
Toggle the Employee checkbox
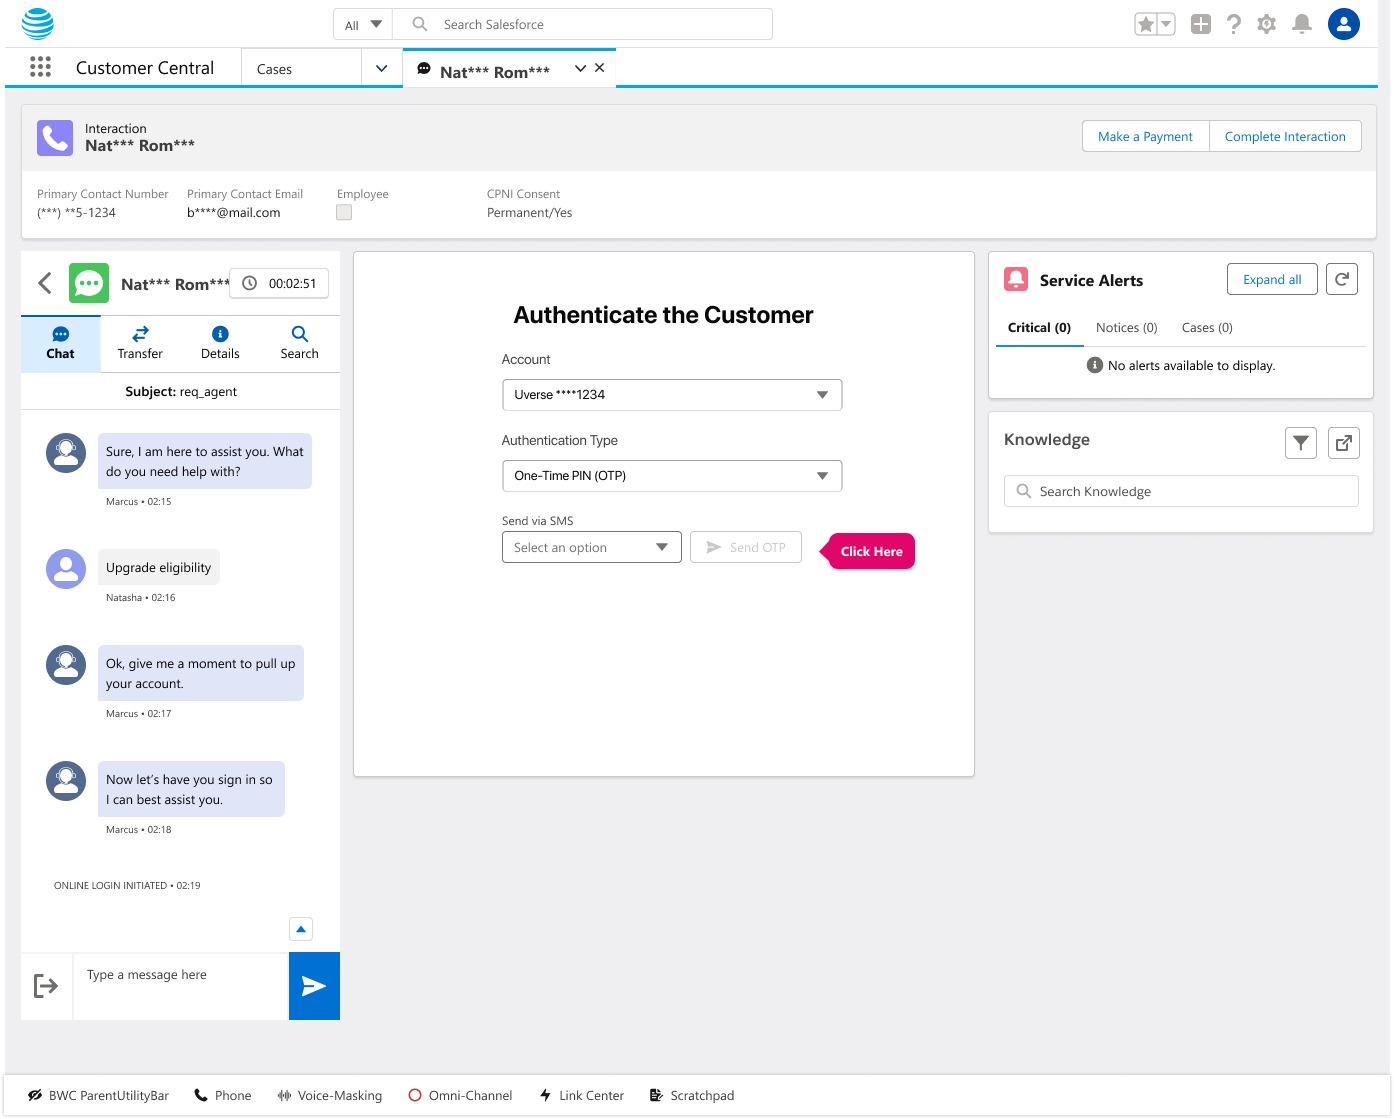pos(344,212)
